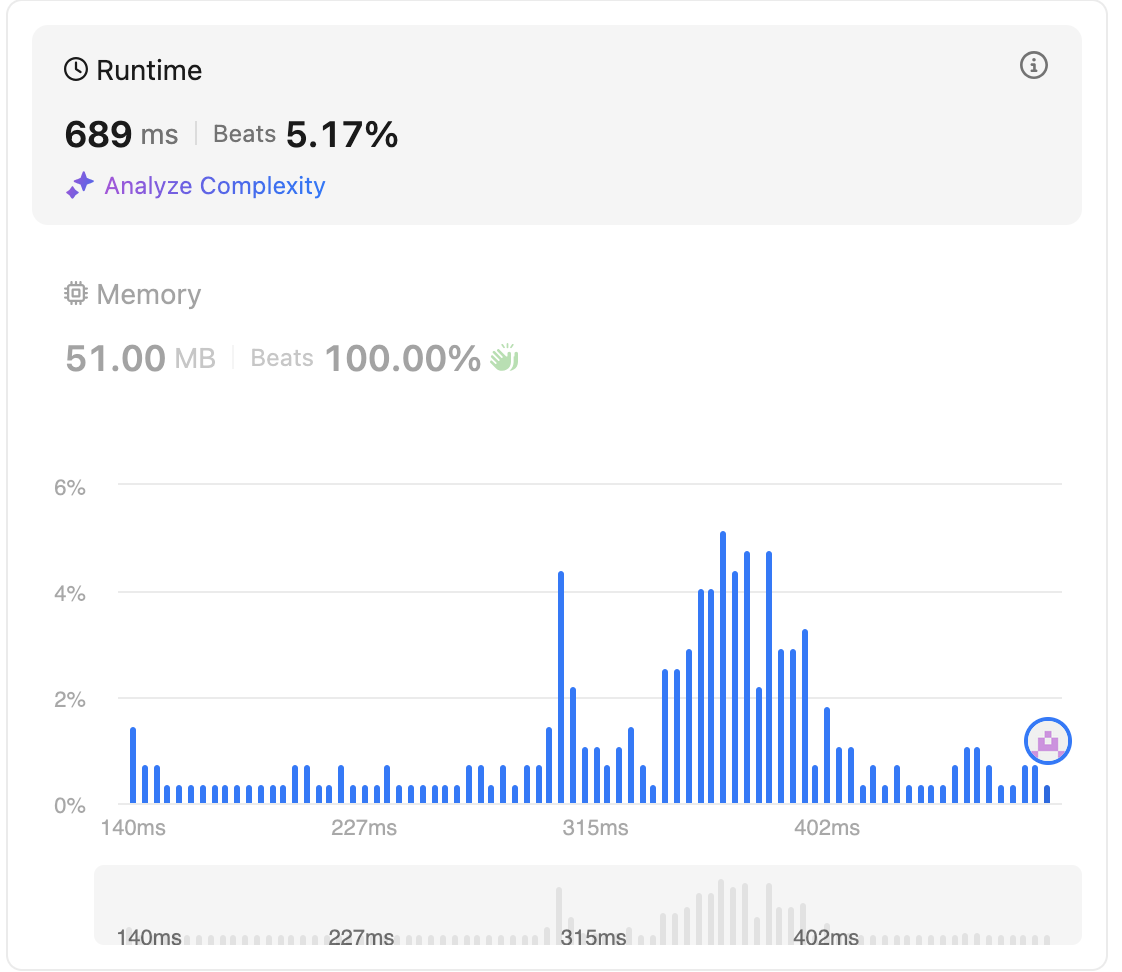
Task: Click the Beats 5.17% runtime percentile
Action: pyautogui.click(x=306, y=134)
